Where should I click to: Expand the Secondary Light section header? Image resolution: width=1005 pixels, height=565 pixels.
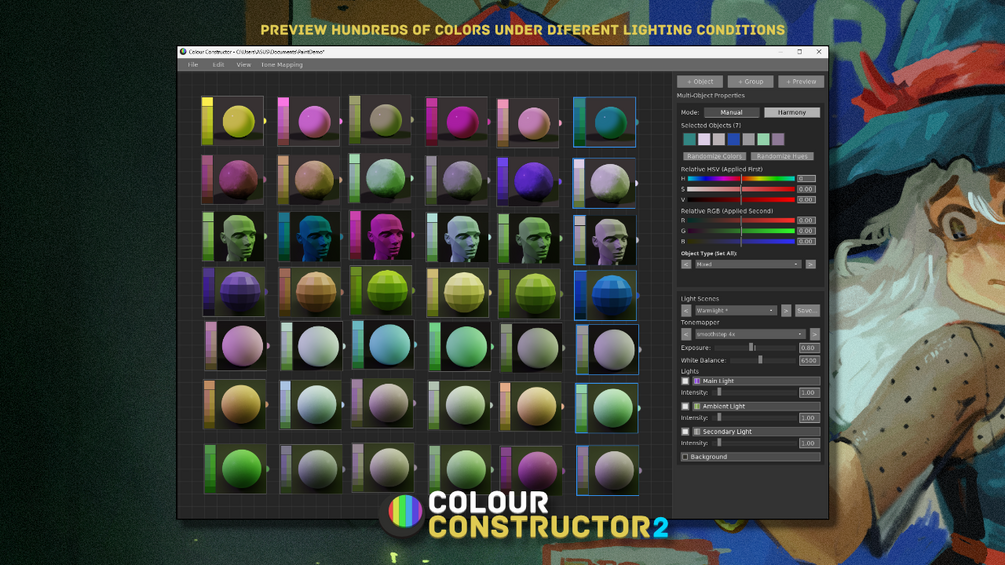pos(756,432)
